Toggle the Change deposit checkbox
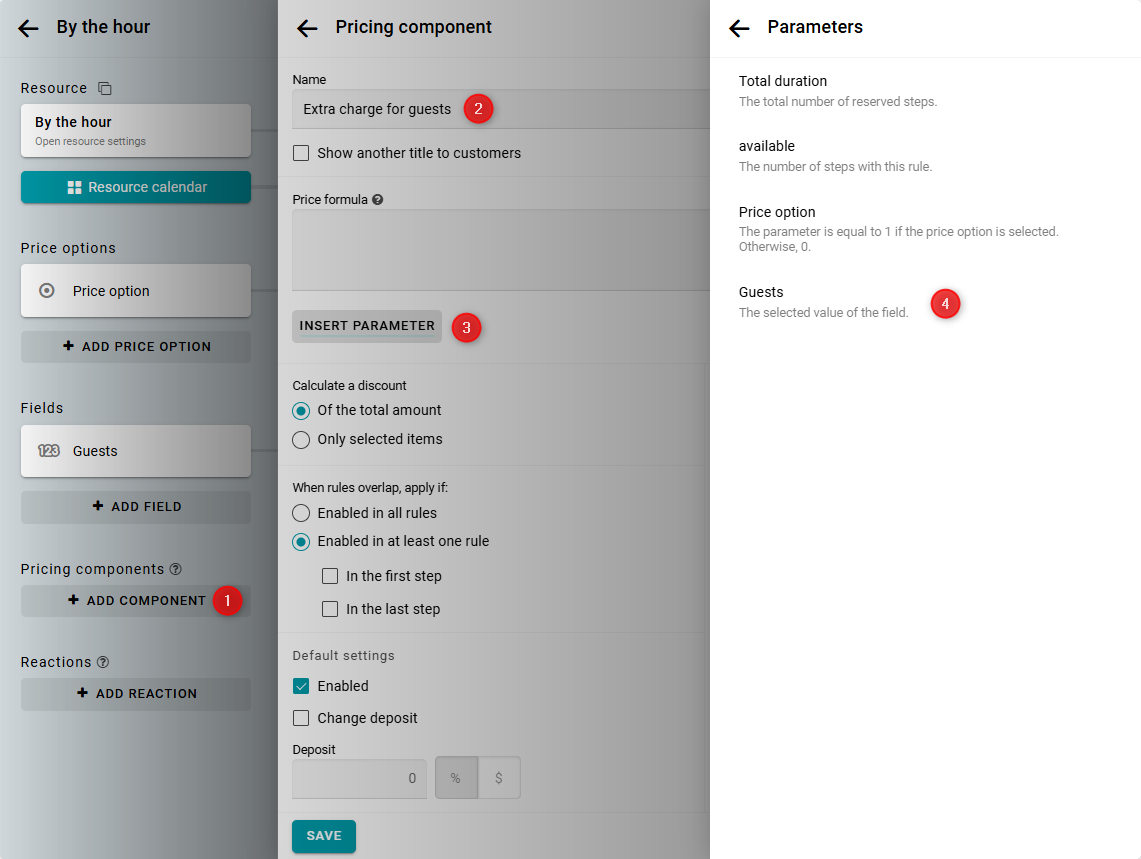Image resolution: width=1141 pixels, height=859 pixels. click(x=301, y=718)
